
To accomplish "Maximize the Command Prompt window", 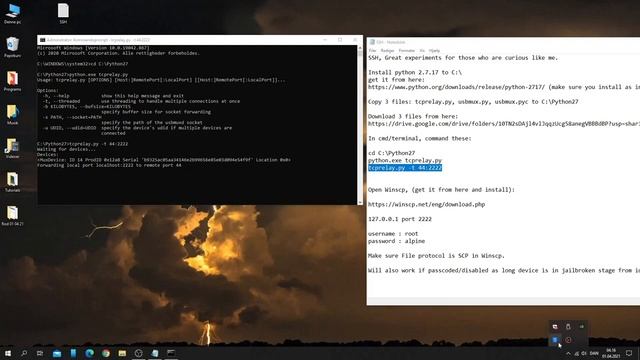I will tap(340, 40).
